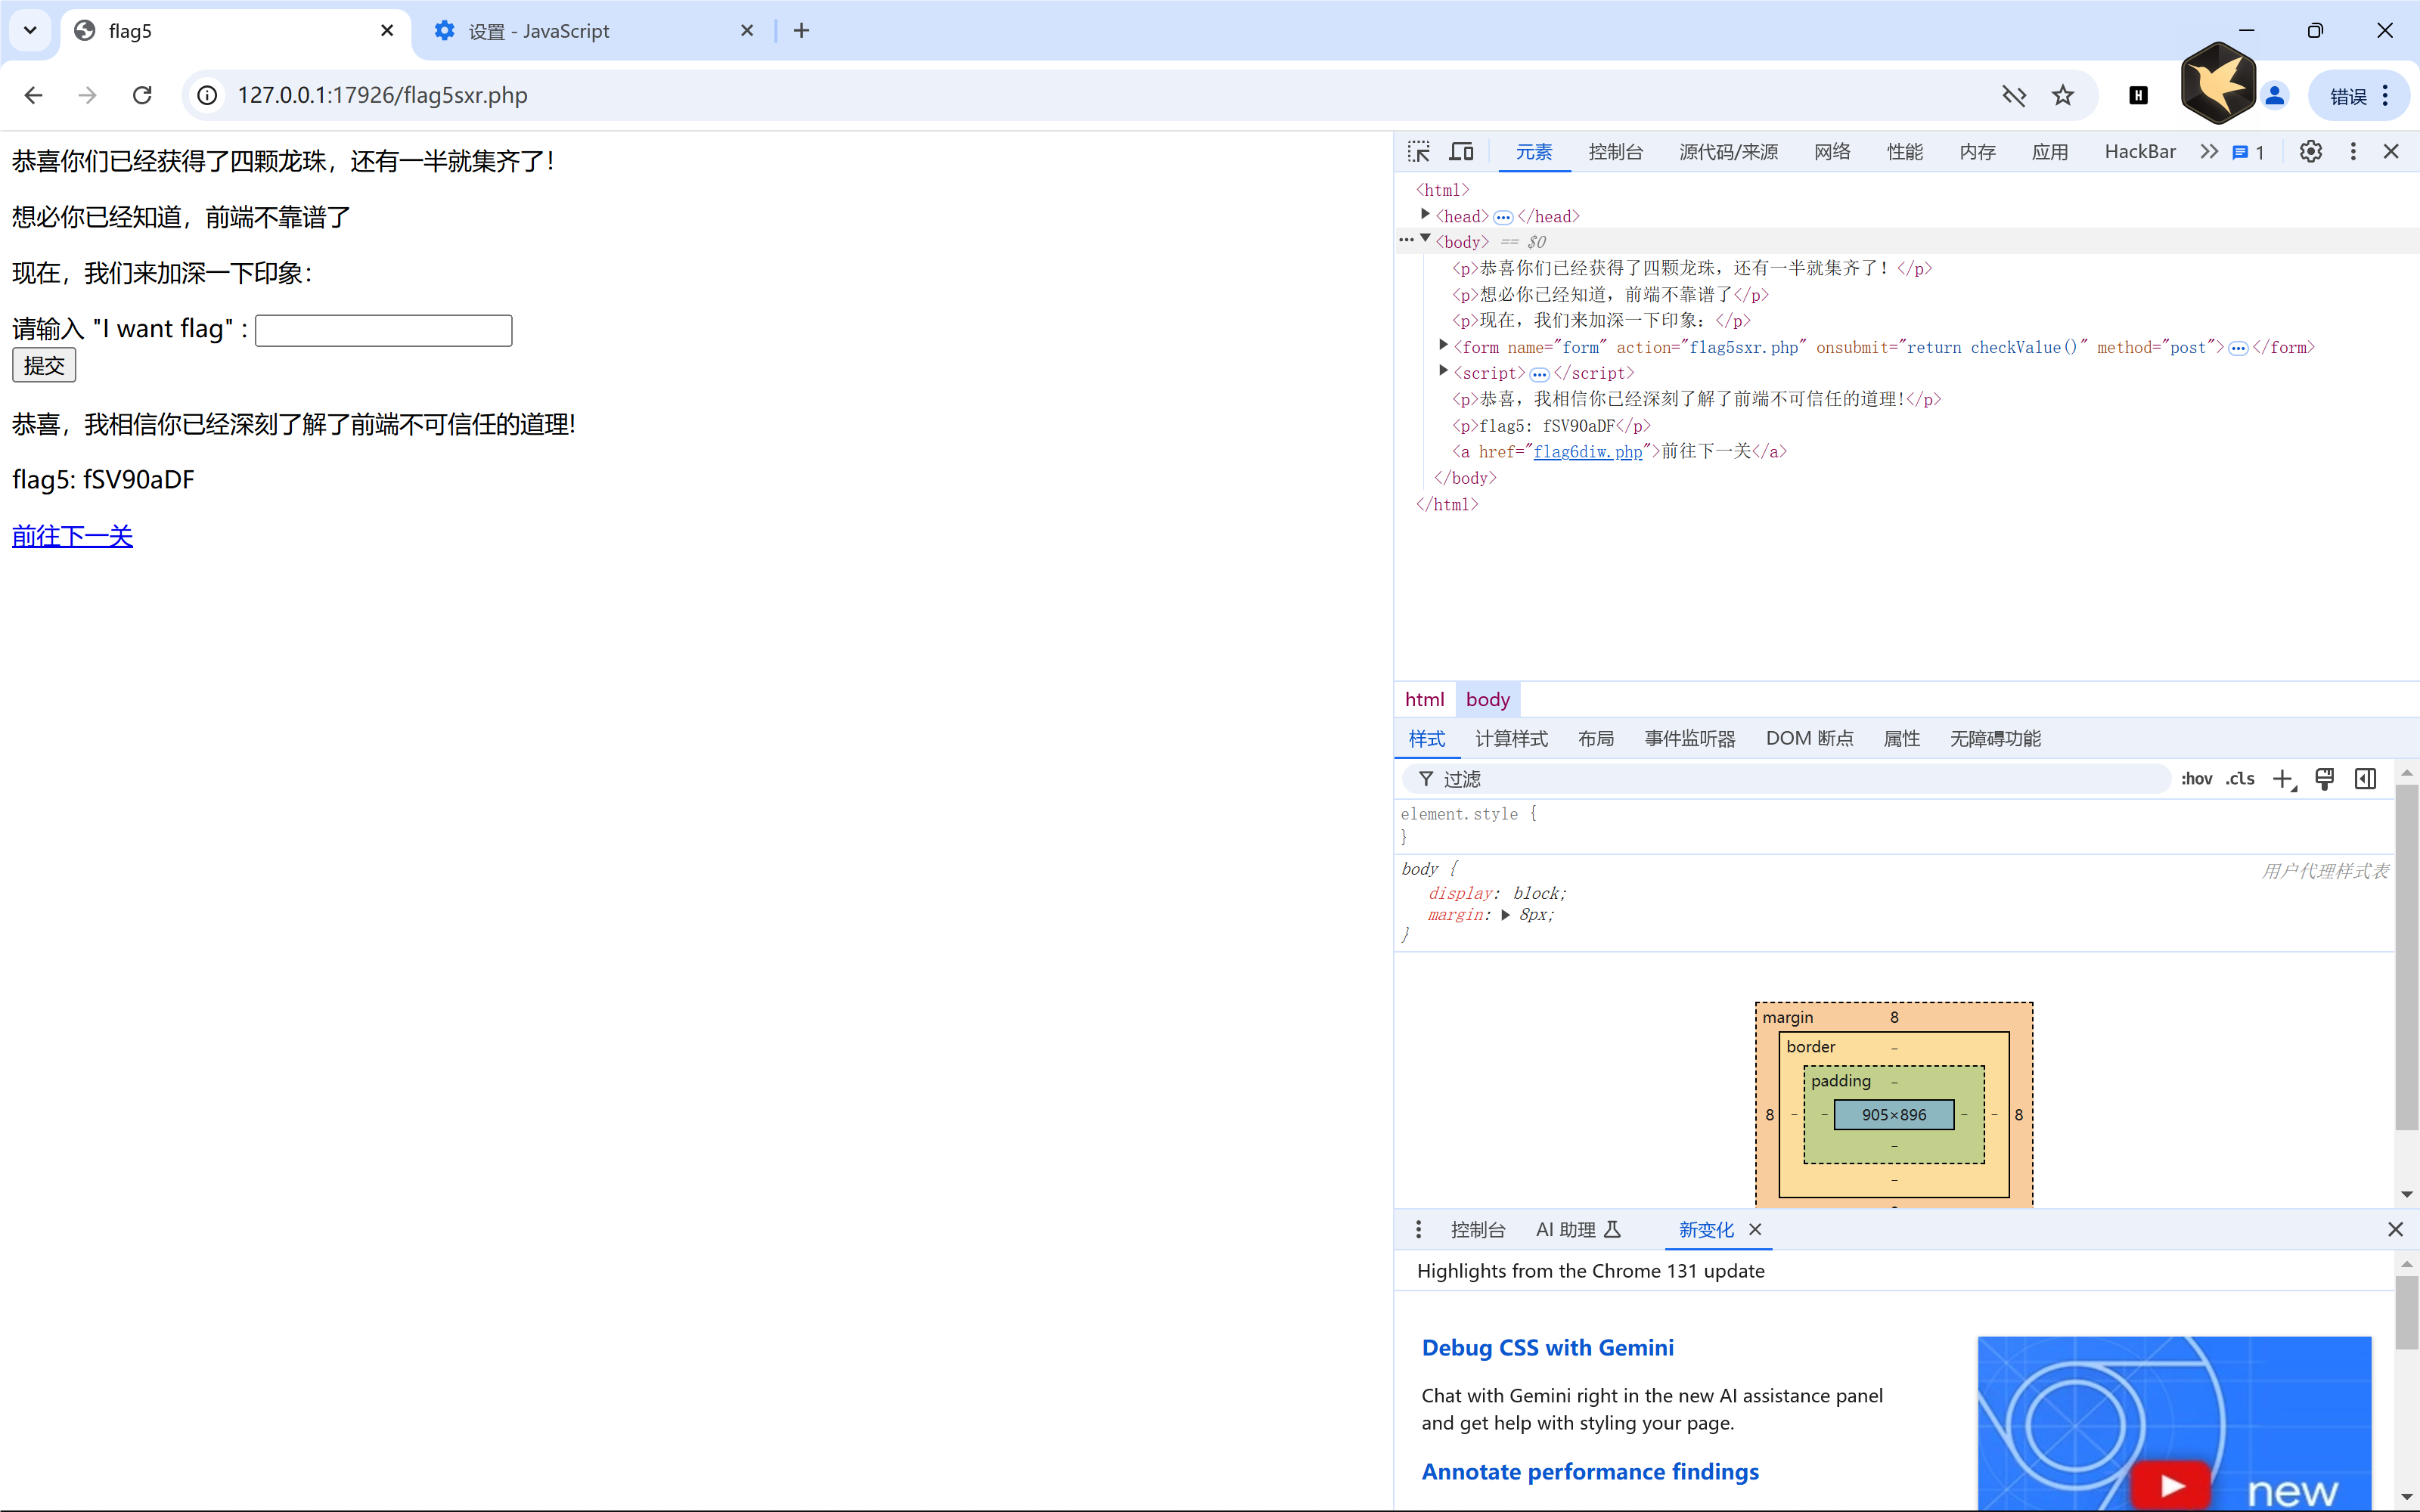This screenshot has width=2420, height=1512.
Task: Open the HackBar DevTools tab
Action: [2140, 152]
